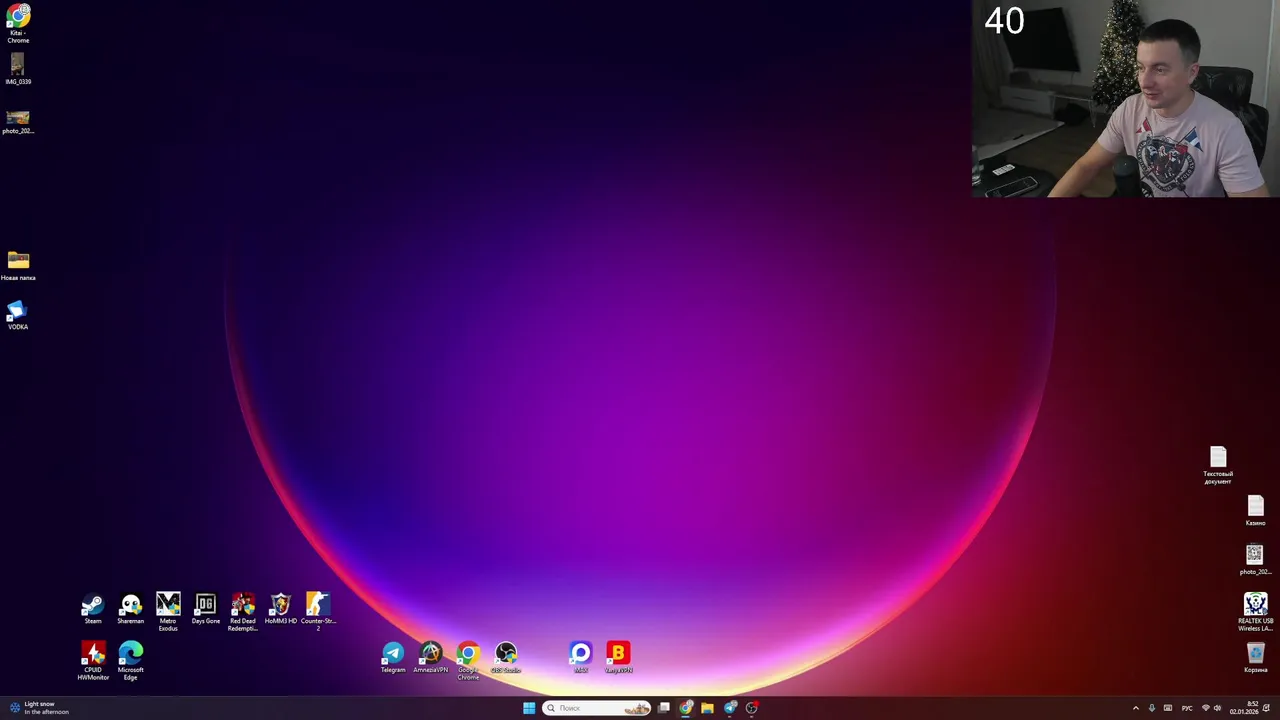Open the network status tray icon

click(1205, 708)
